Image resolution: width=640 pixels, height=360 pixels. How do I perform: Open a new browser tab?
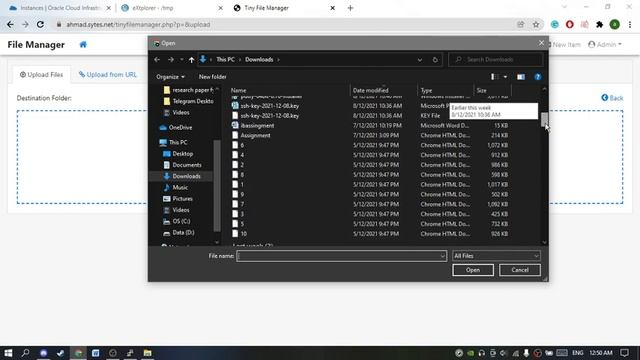[350, 8]
